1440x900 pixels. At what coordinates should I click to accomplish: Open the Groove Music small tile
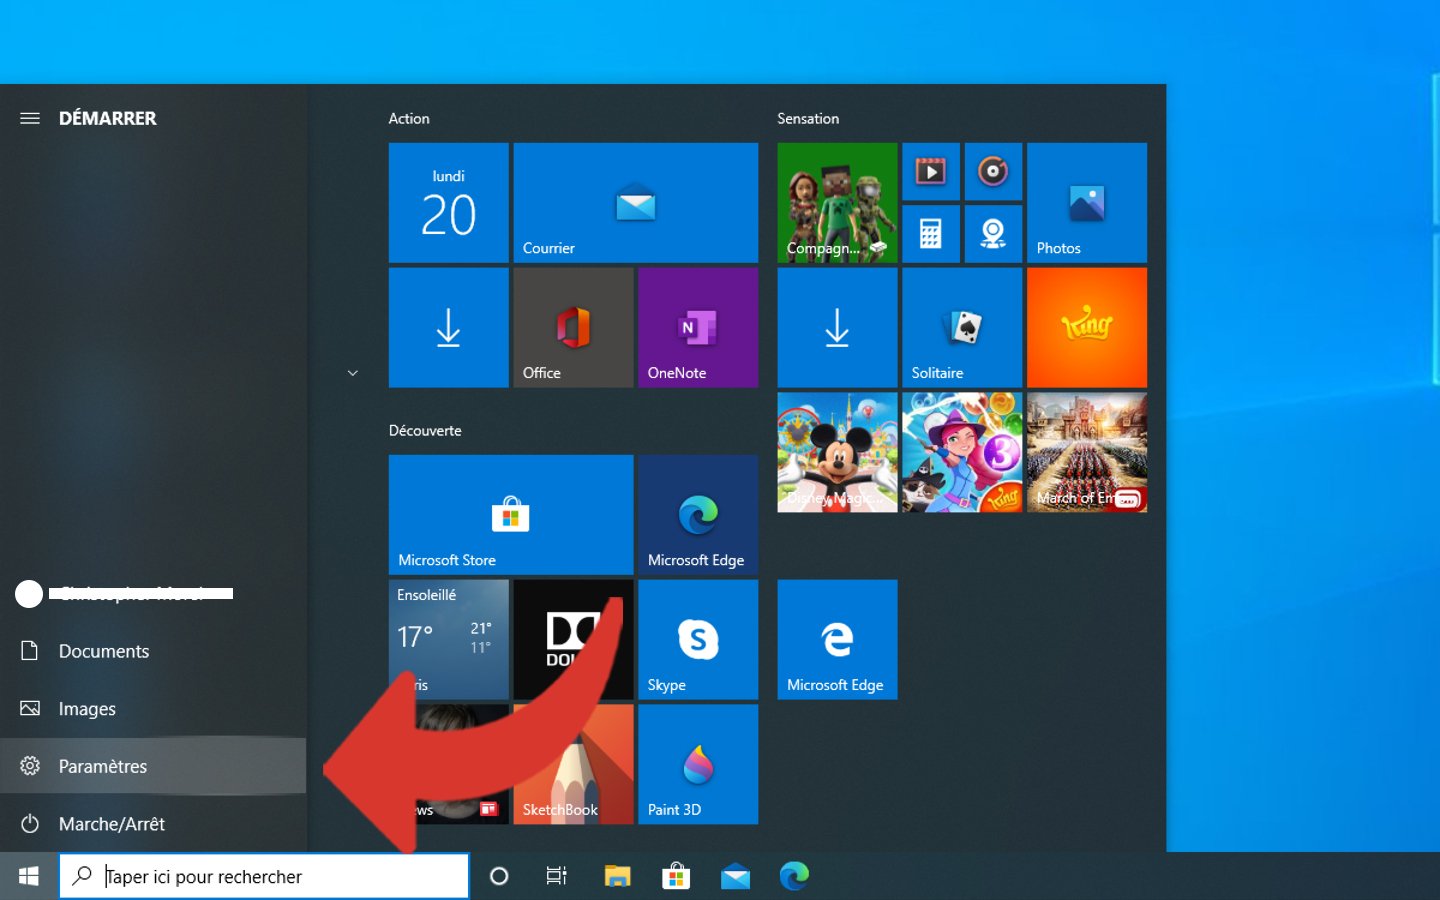[993, 172]
